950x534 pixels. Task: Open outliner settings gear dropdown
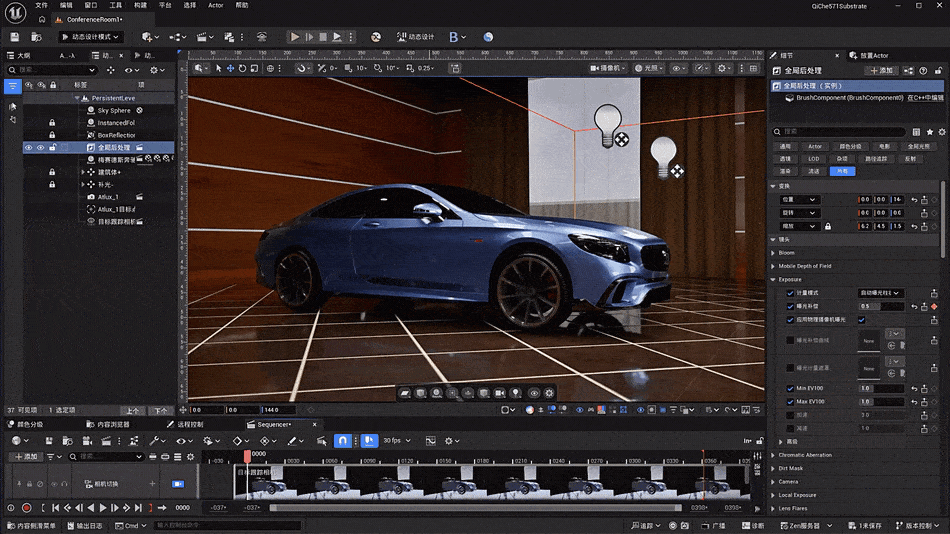157,70
